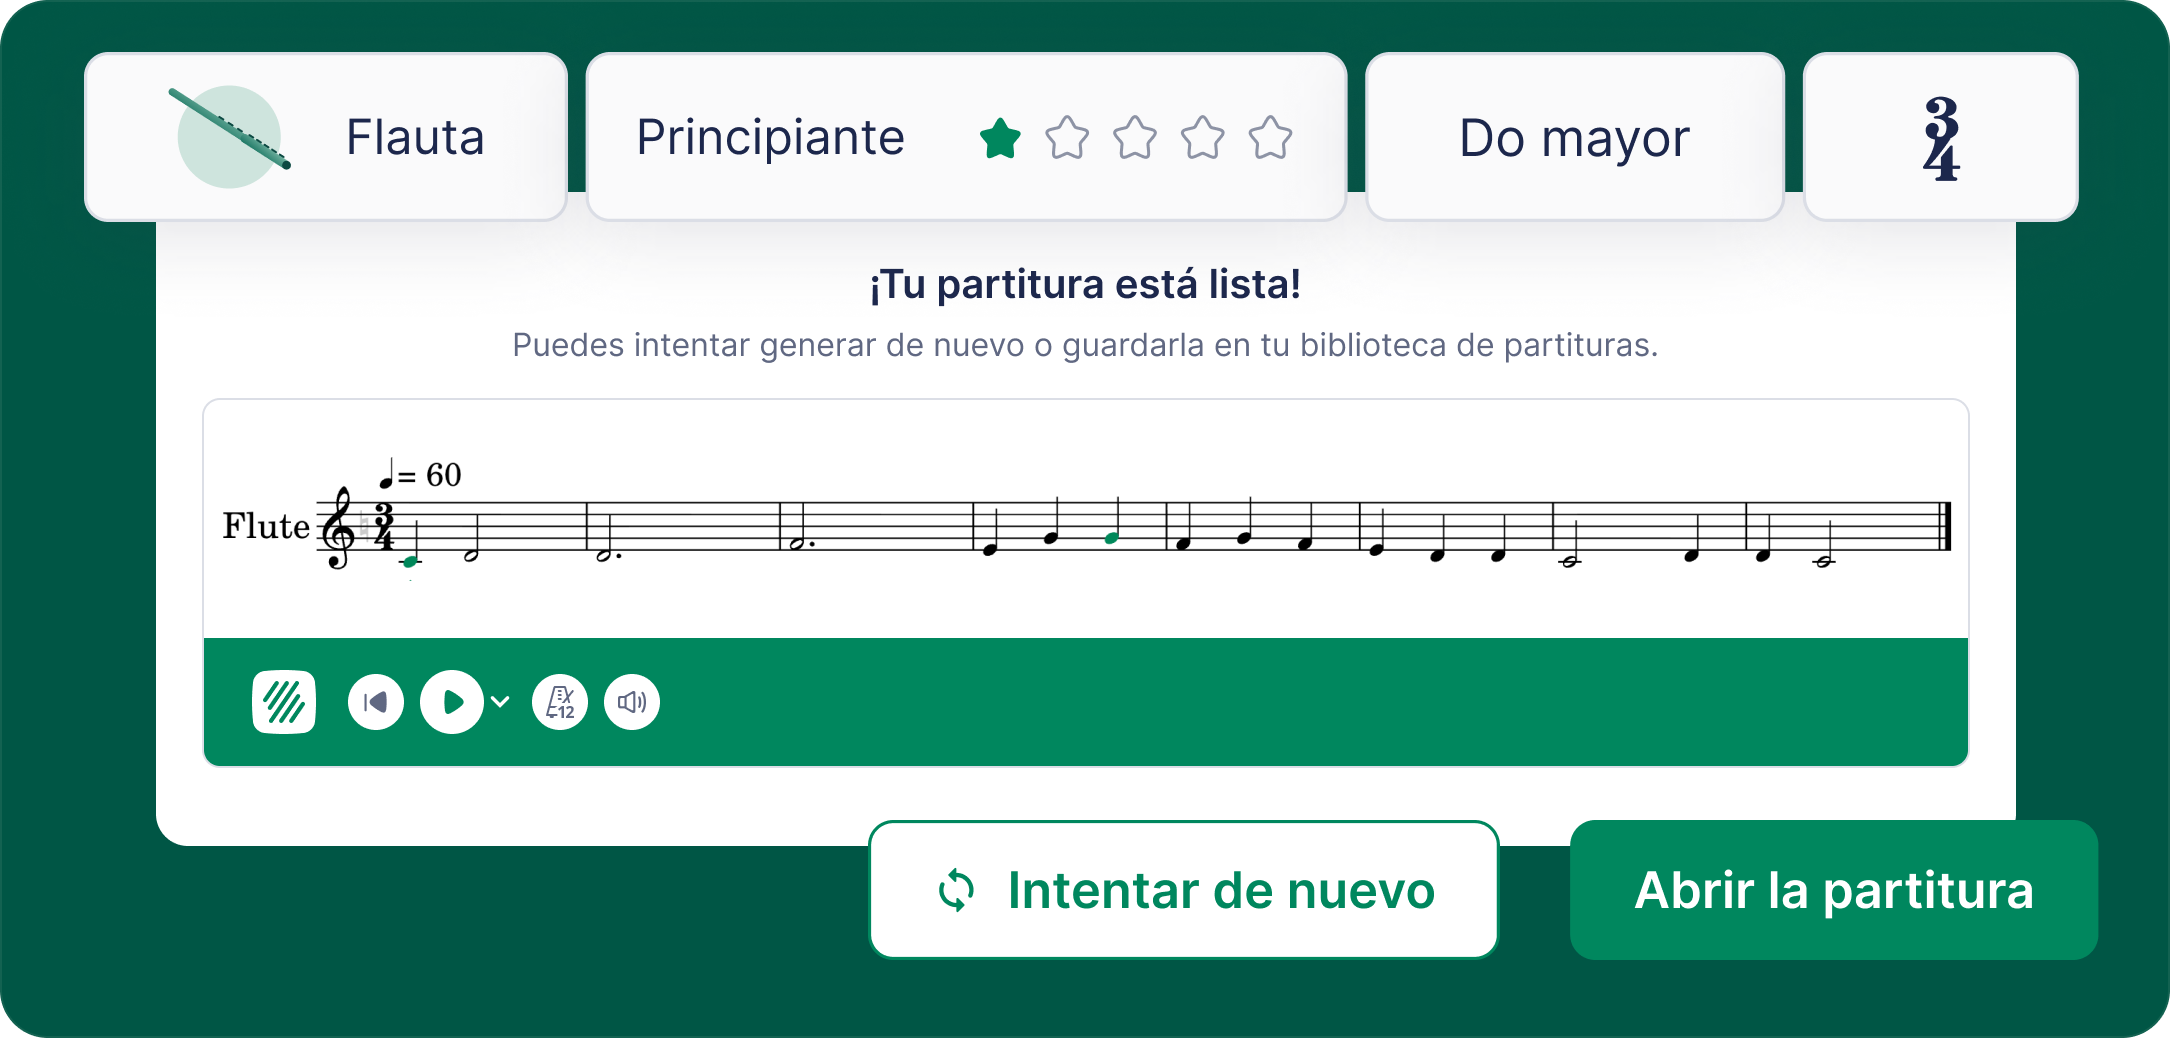Set difficulty to two stars
The image size is (2170, 1038).
[1067, 138]
